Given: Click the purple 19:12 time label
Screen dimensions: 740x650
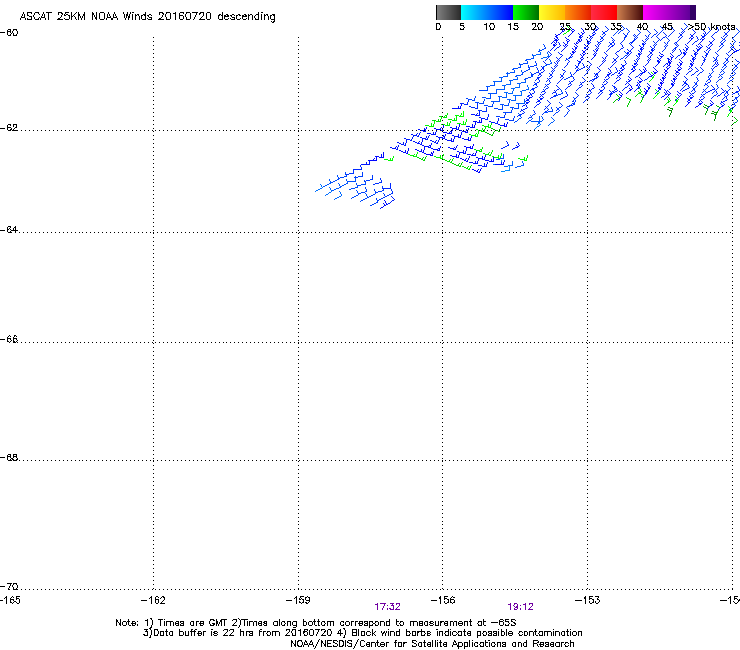Looking at the screenshot, I should point(521,607).
